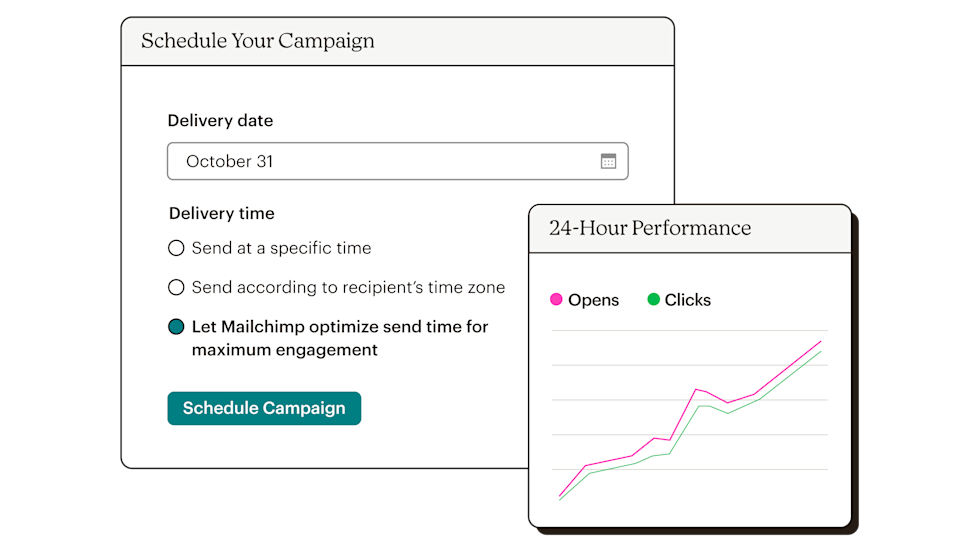Choose the recipient's time zone radio button
Viewport: 980px width, 552px height.
[x=176, y=287]
